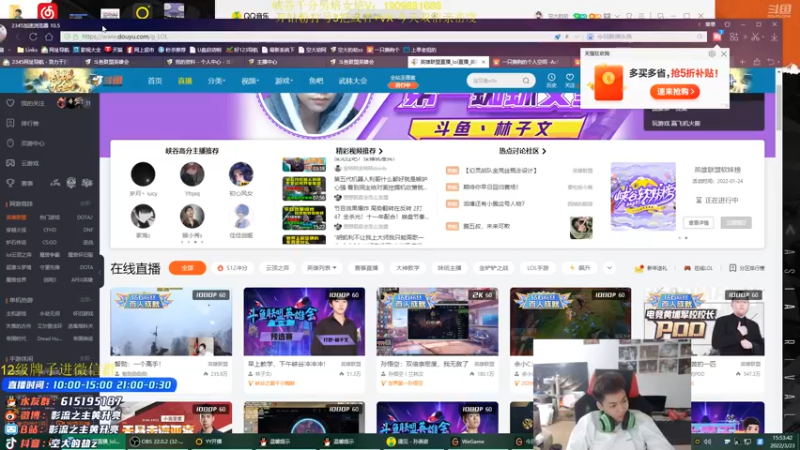Switch to the 2345网址导航 browser tab
Screen dimensions: 800x450
point(37,62)
